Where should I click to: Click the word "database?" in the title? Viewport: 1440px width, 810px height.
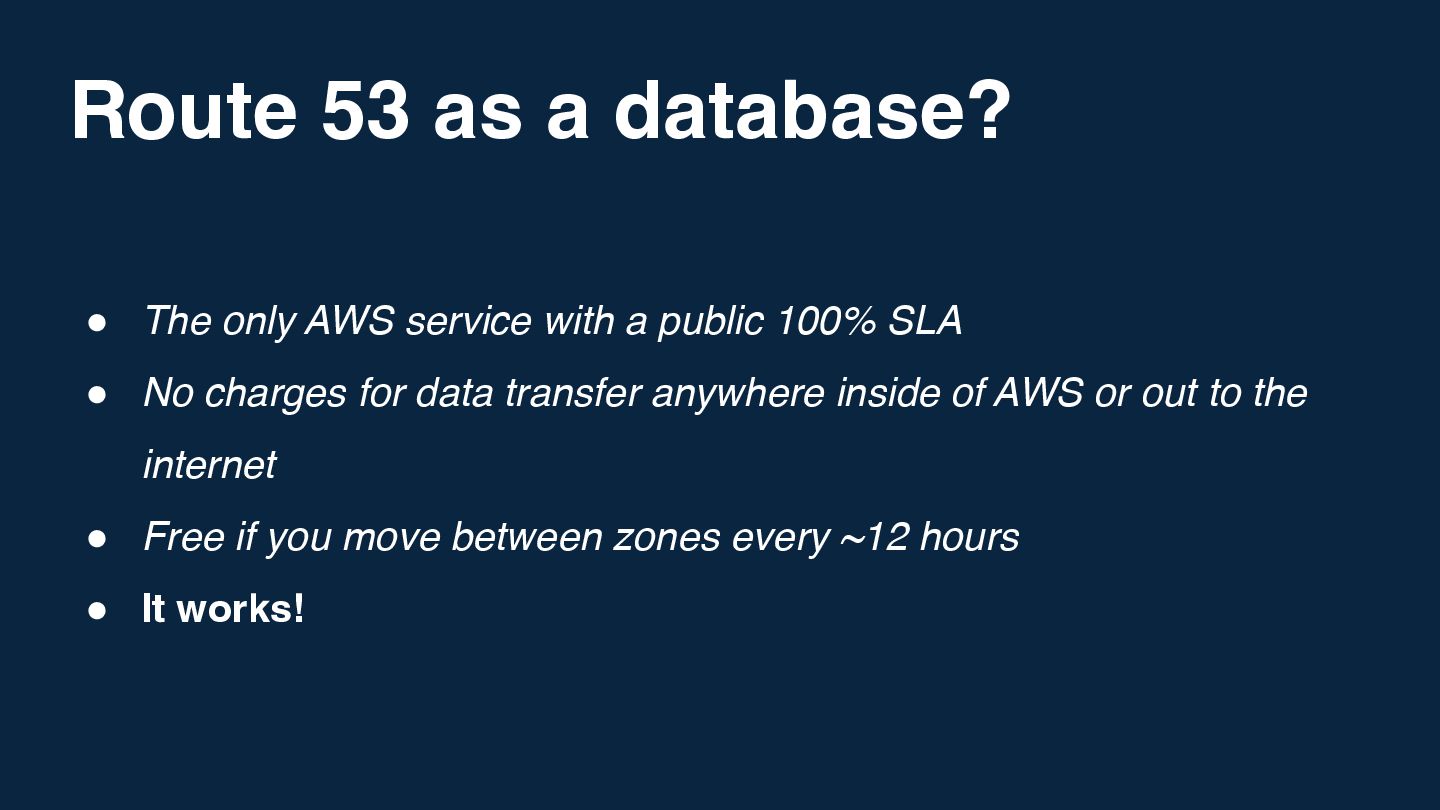[812, 110]
